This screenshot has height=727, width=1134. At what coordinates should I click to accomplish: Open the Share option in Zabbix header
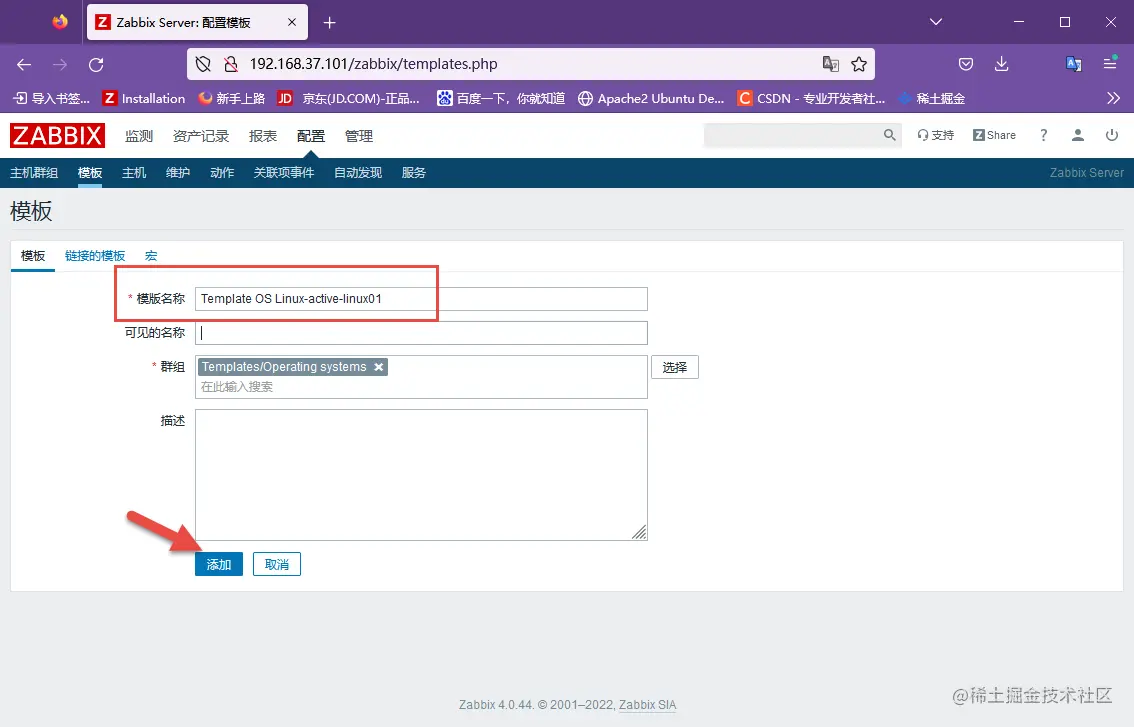click(x=994, y=134)
